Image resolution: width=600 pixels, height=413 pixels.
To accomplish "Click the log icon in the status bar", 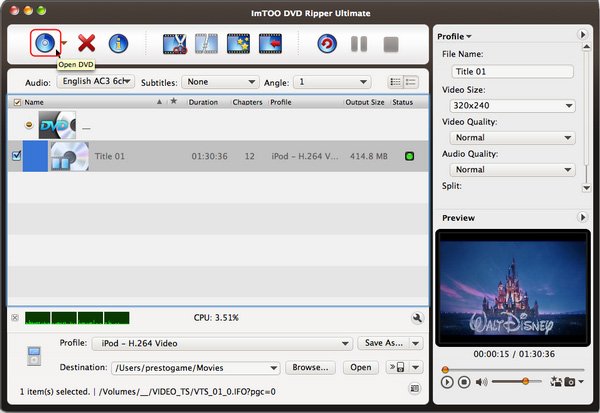I will click(x=414, y=389).
